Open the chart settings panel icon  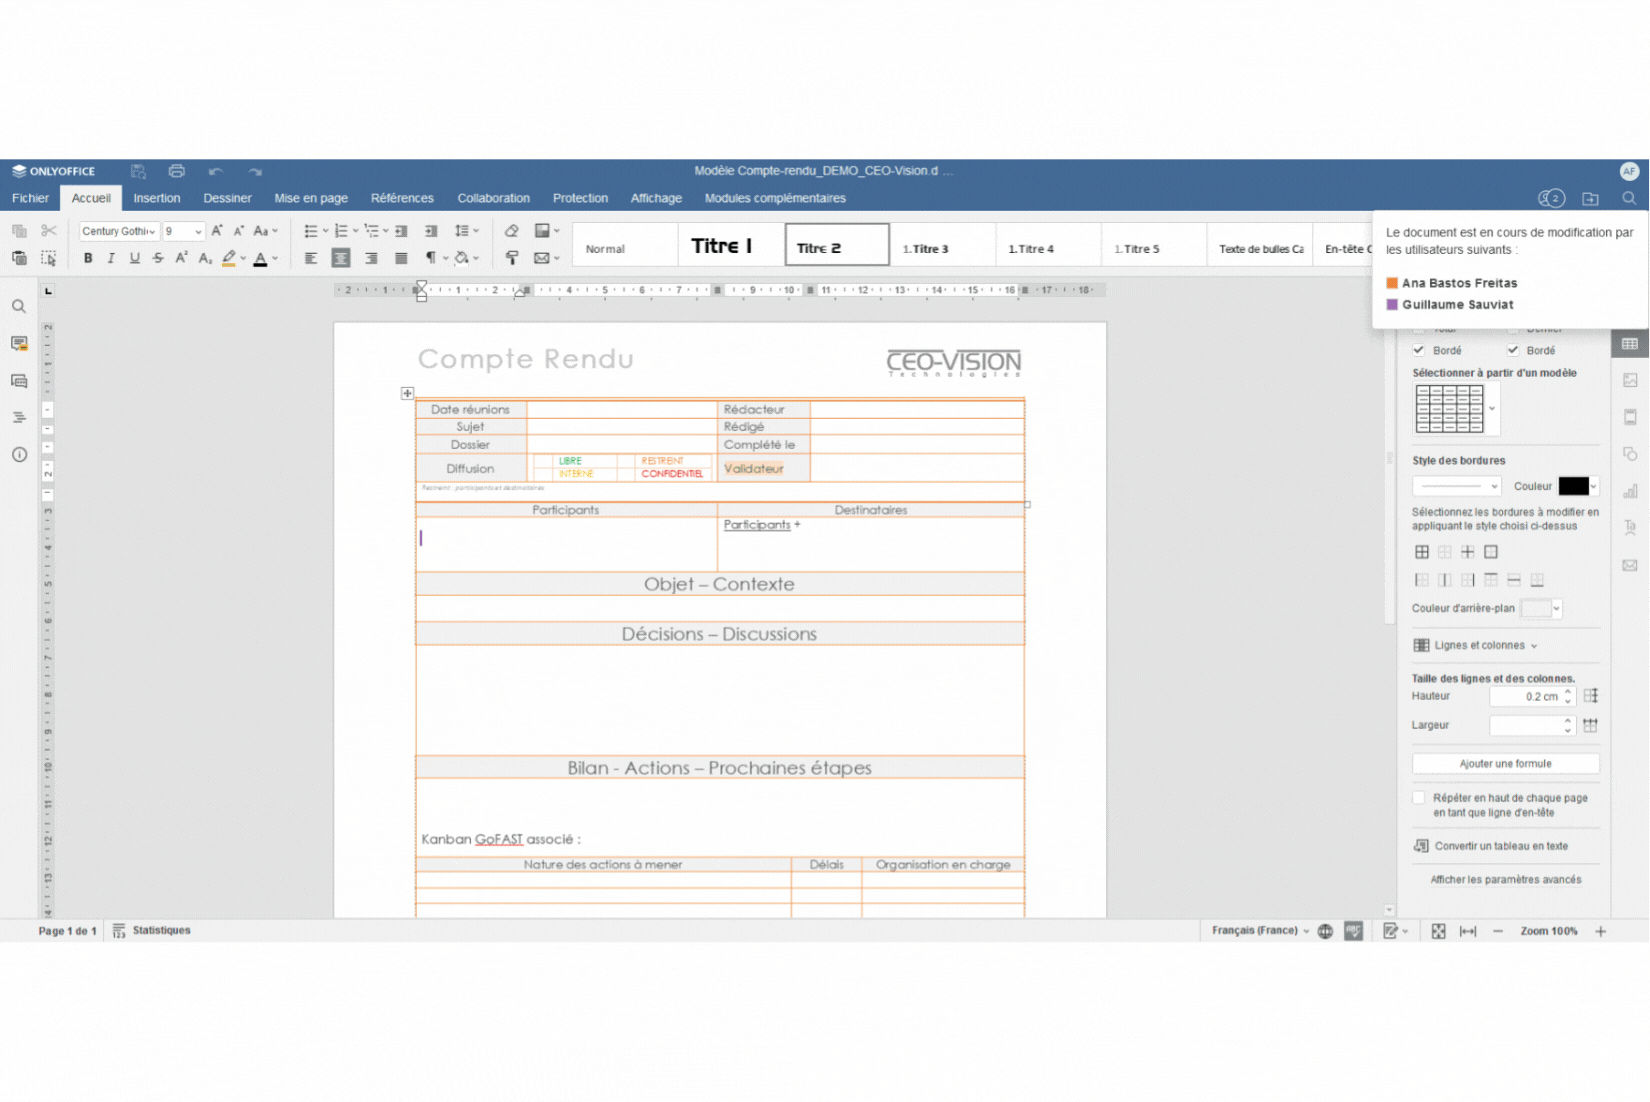[x=1631, y=491]
